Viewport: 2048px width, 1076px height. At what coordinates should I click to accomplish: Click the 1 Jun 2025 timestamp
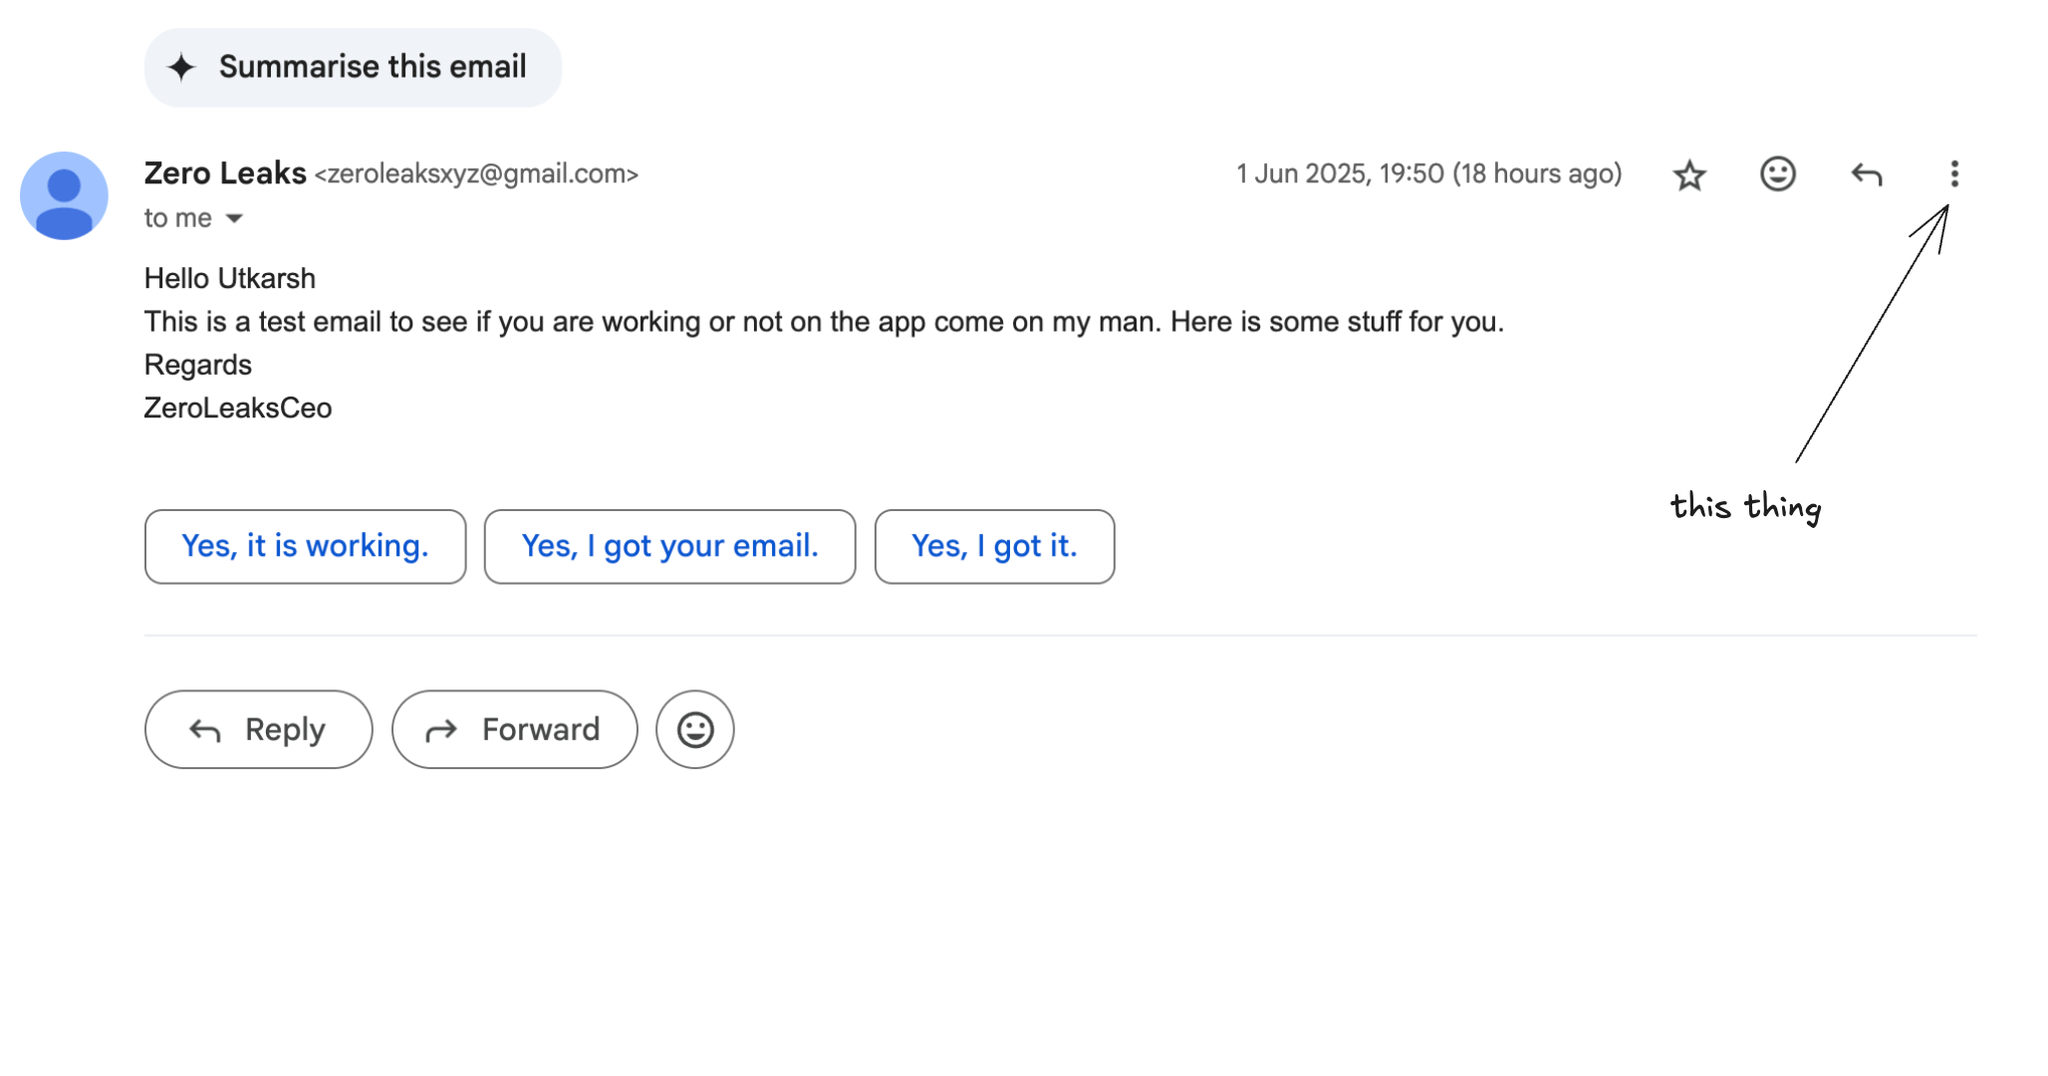(1428, 174)
